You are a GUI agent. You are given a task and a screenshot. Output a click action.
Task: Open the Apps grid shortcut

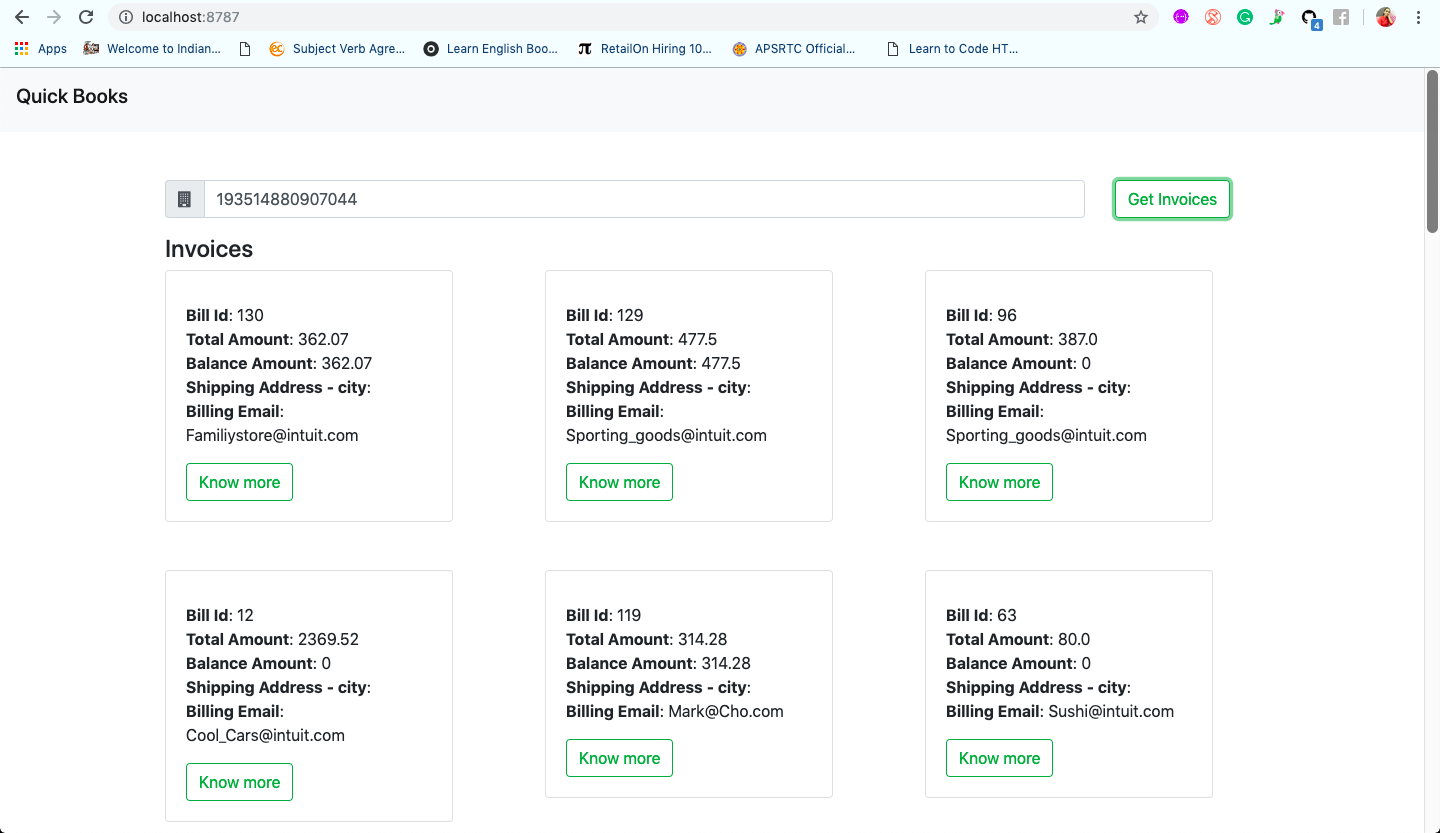41,48
